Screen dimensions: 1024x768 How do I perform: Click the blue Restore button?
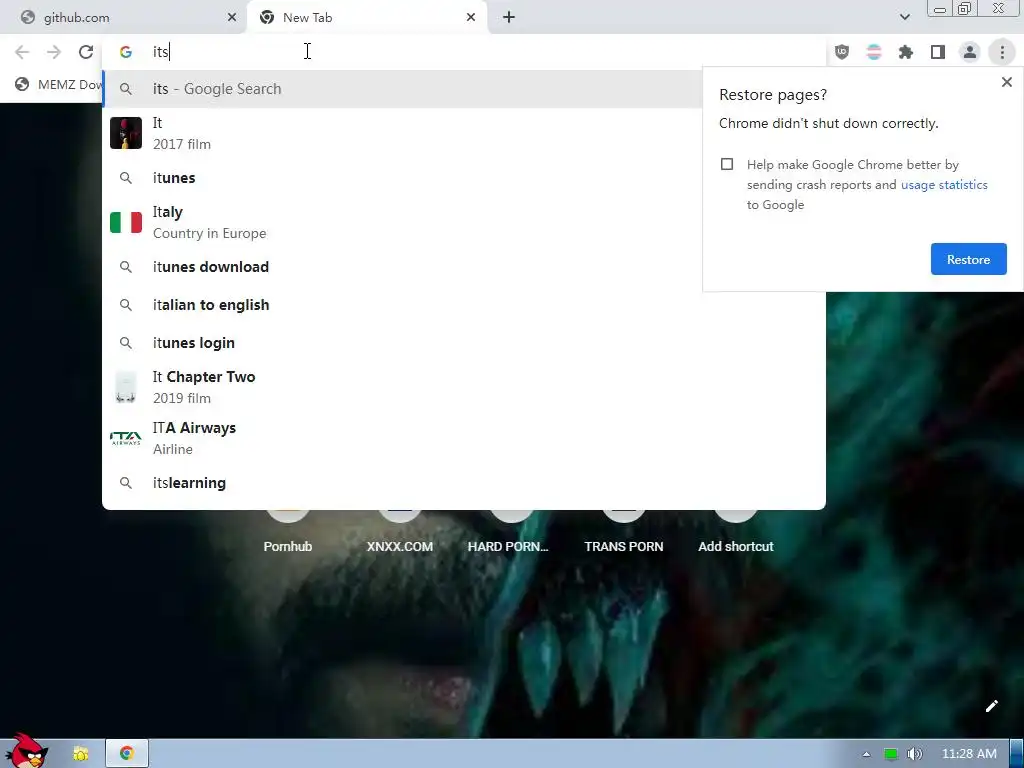click(x=968, y=259)
